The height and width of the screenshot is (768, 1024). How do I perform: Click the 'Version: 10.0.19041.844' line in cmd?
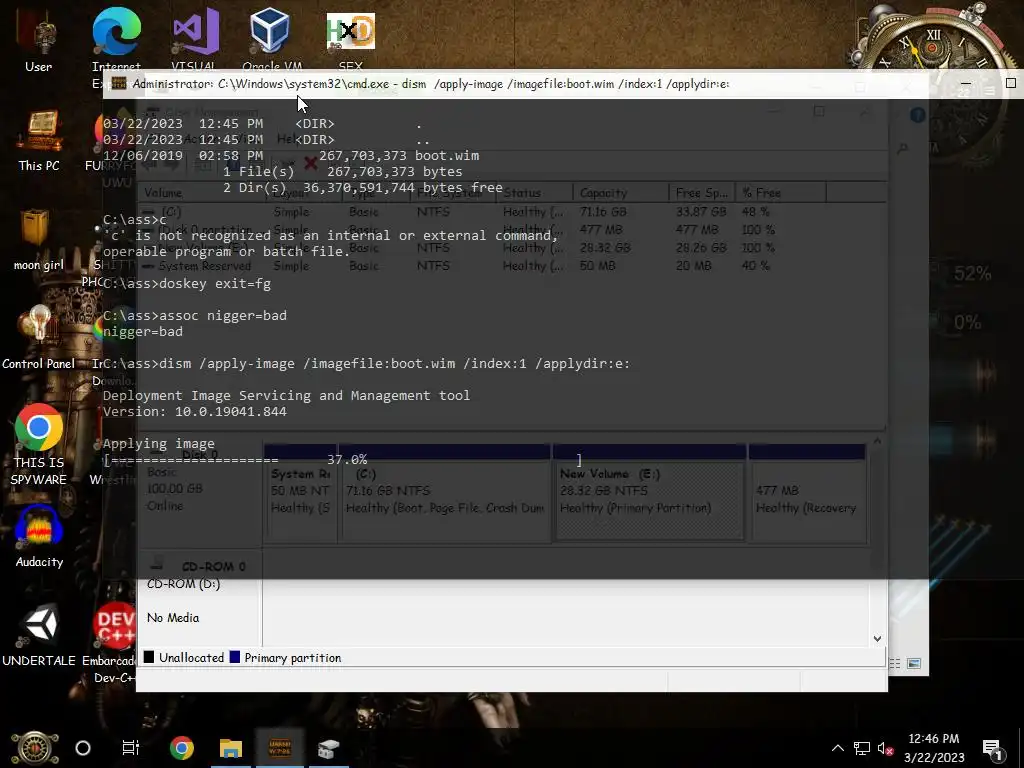195,411
